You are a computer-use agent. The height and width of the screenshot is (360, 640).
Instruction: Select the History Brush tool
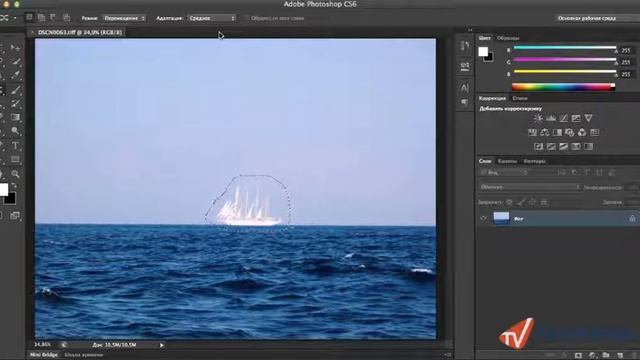(x=16, y=104)
